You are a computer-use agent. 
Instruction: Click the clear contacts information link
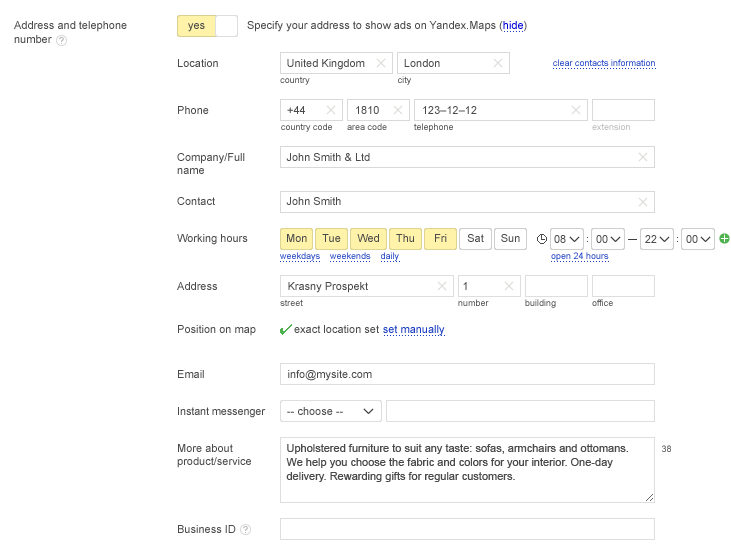pos(604,63)
